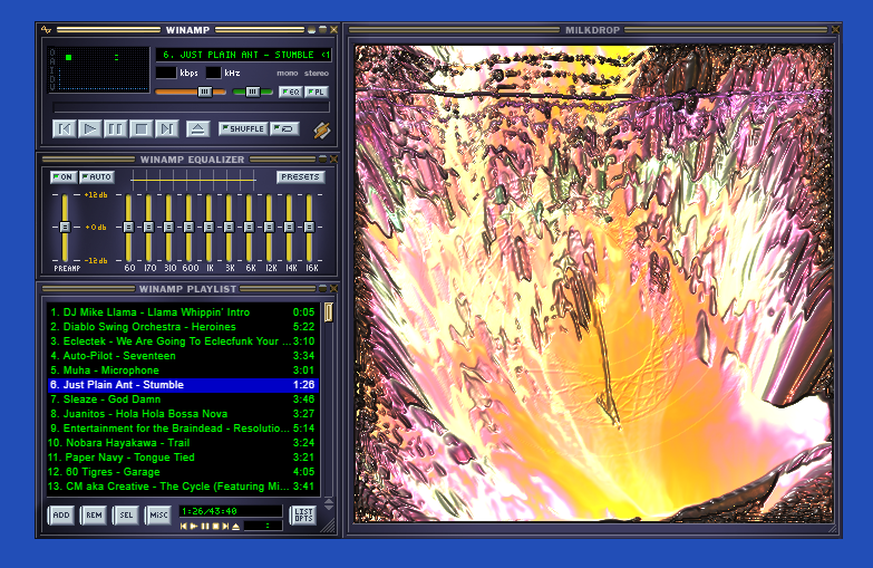
Task: Toggle Shuffle mode
Action: click(x=243, y=129)
